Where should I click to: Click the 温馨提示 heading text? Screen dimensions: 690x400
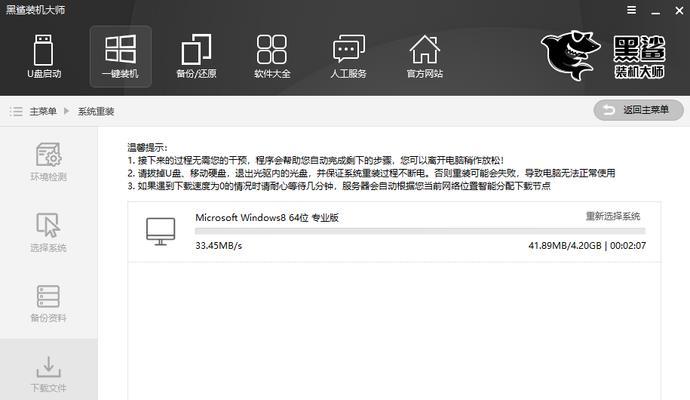(x=147, y=147)
